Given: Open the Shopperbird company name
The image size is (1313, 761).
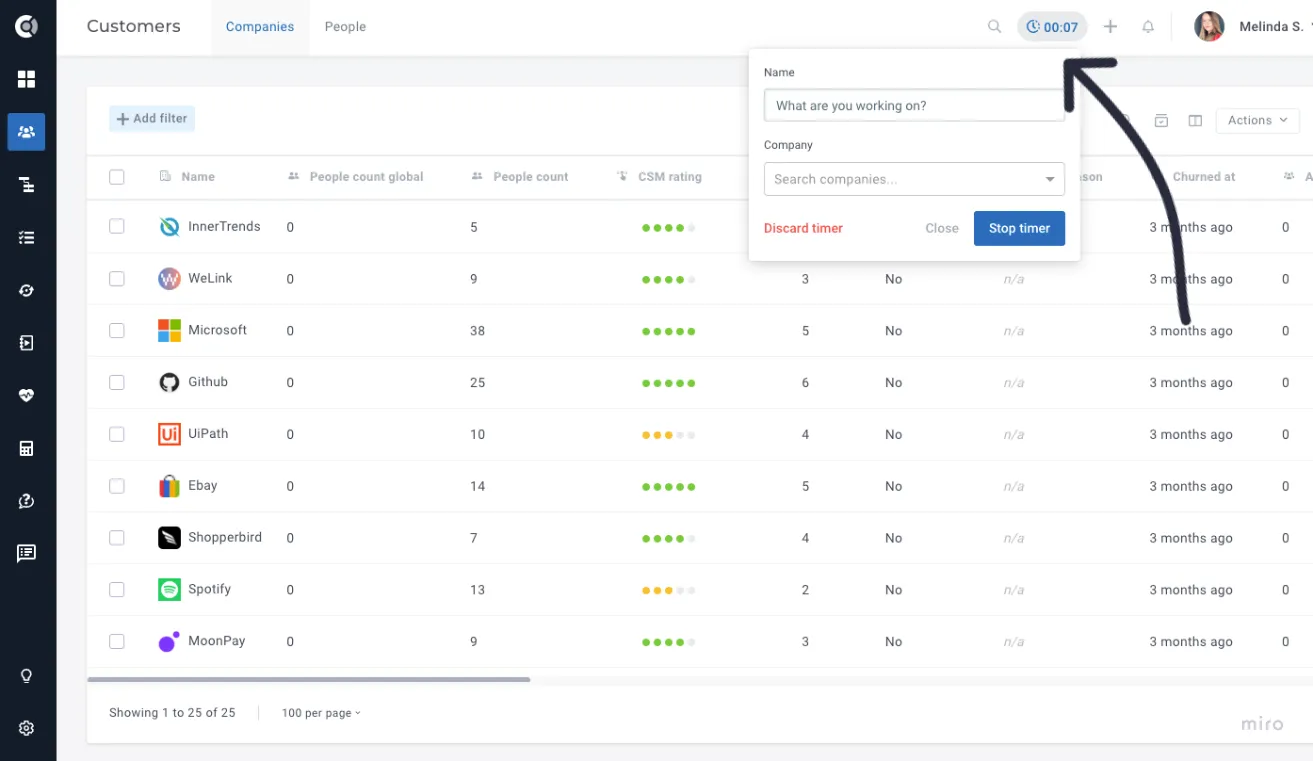Looking at the screenshot, I should [225, 538].
